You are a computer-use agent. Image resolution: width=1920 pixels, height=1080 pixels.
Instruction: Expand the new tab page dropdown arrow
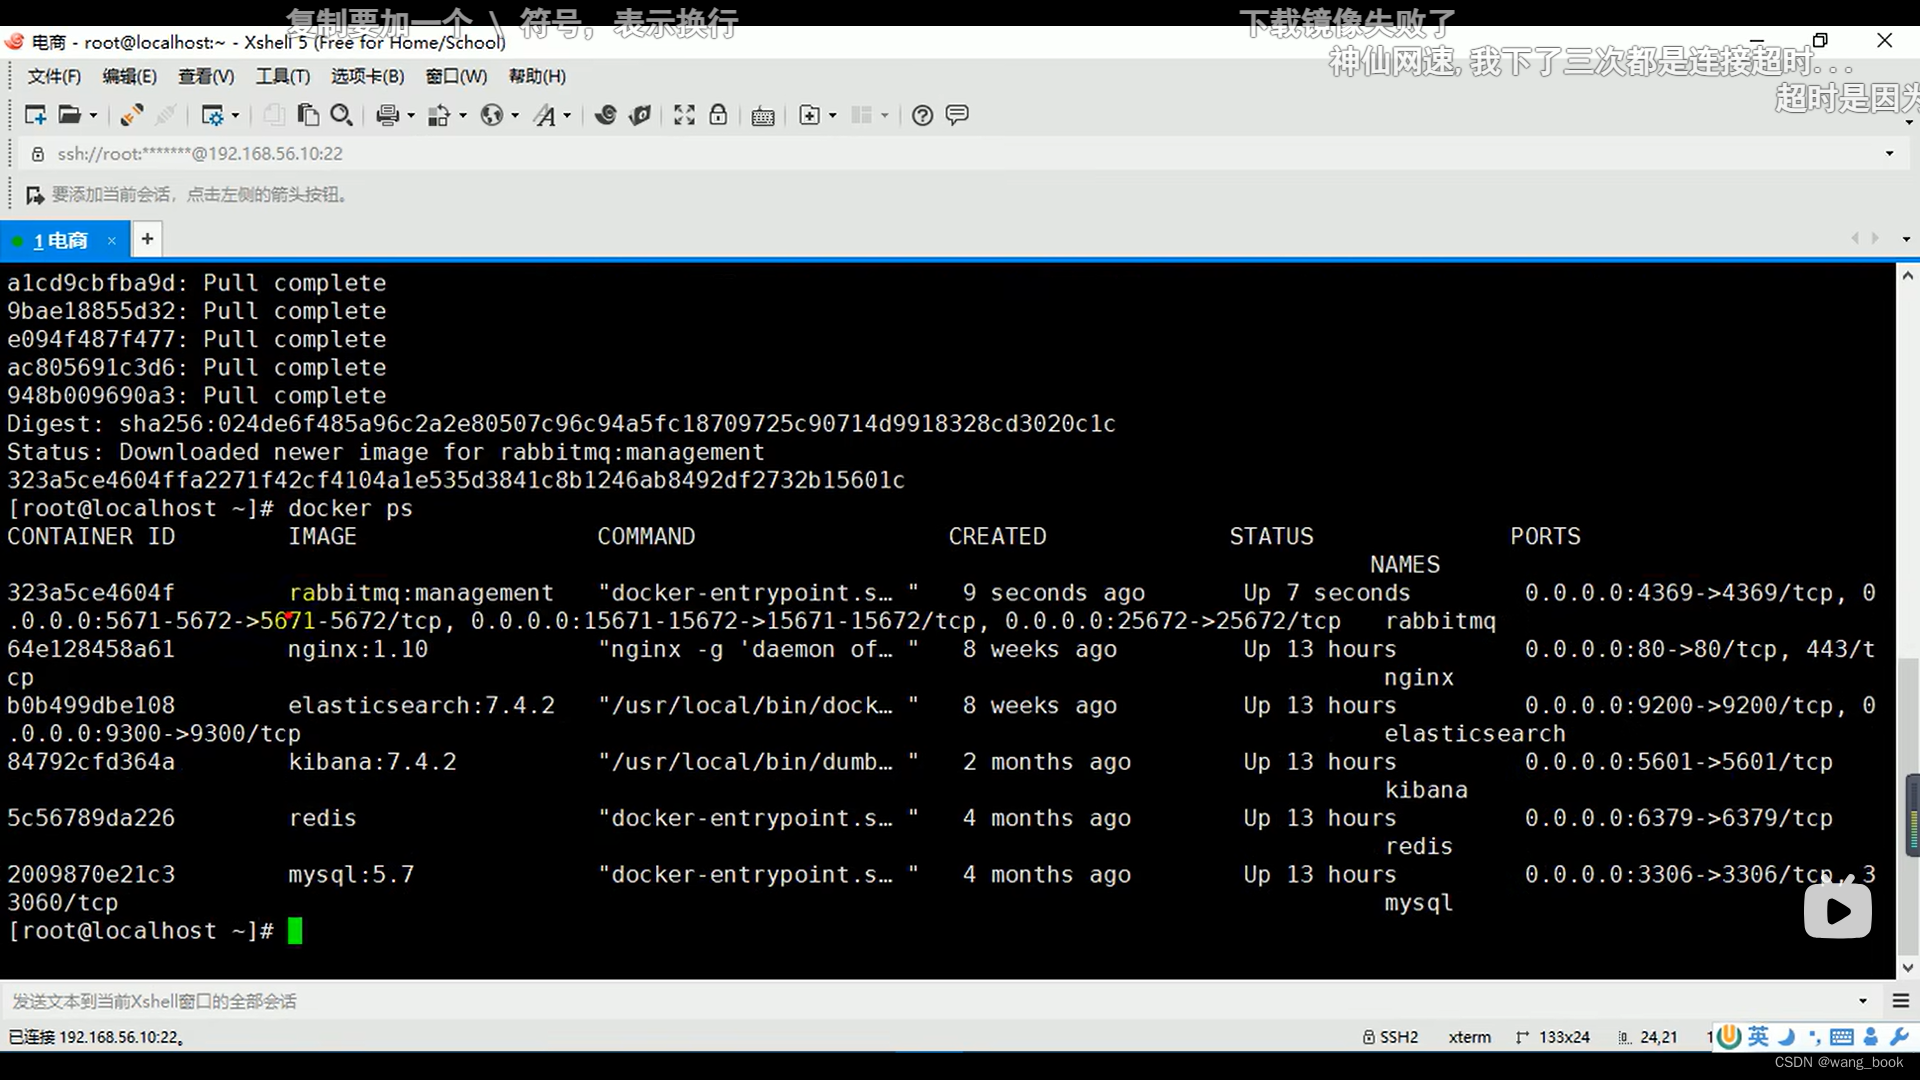tap(833, 116)
